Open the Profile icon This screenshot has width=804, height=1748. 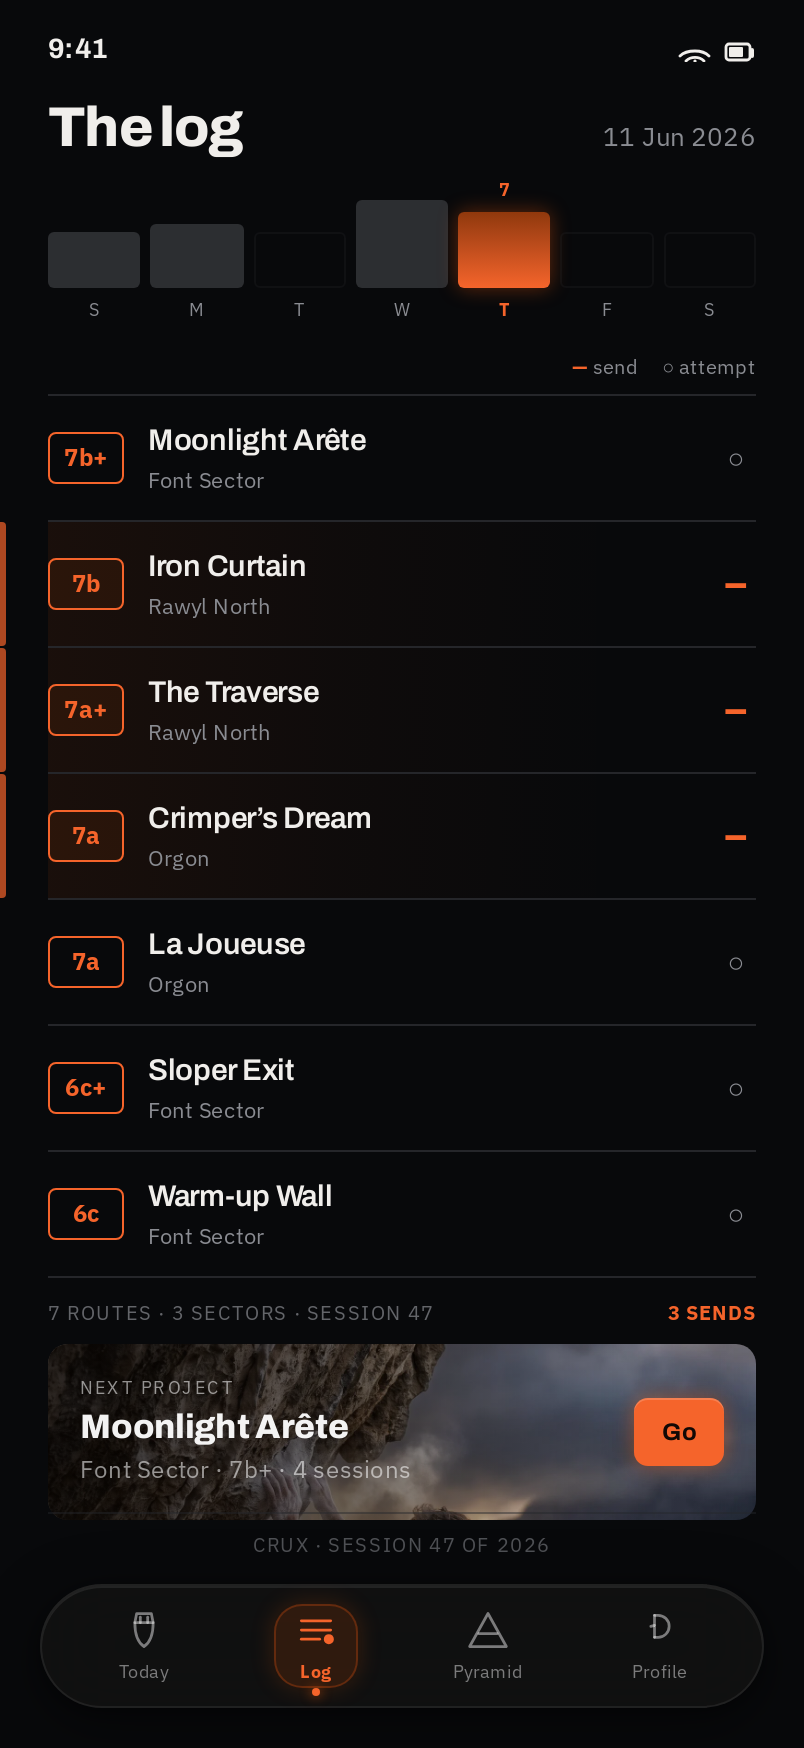coord(660,1627)
